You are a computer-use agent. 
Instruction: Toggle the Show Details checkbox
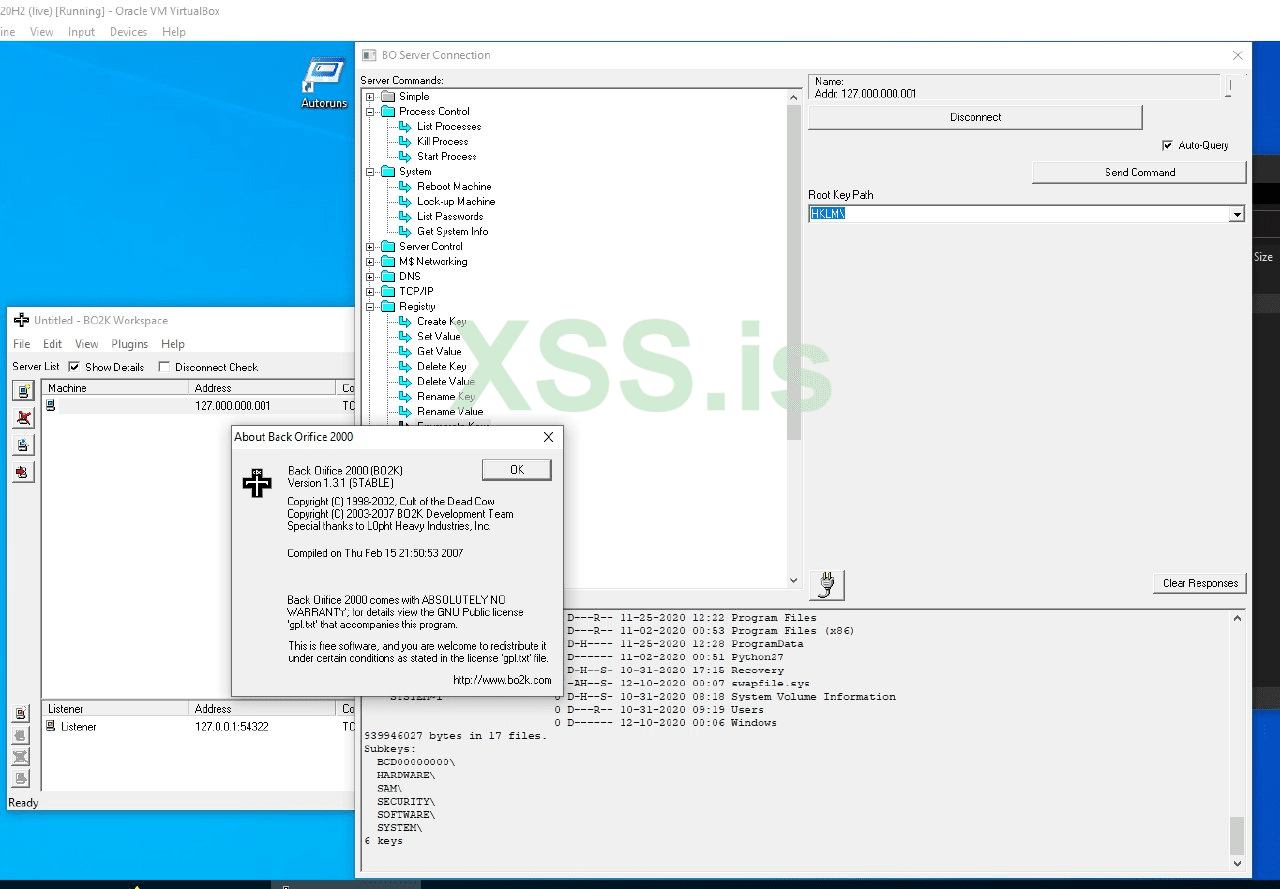coord(74,367)
